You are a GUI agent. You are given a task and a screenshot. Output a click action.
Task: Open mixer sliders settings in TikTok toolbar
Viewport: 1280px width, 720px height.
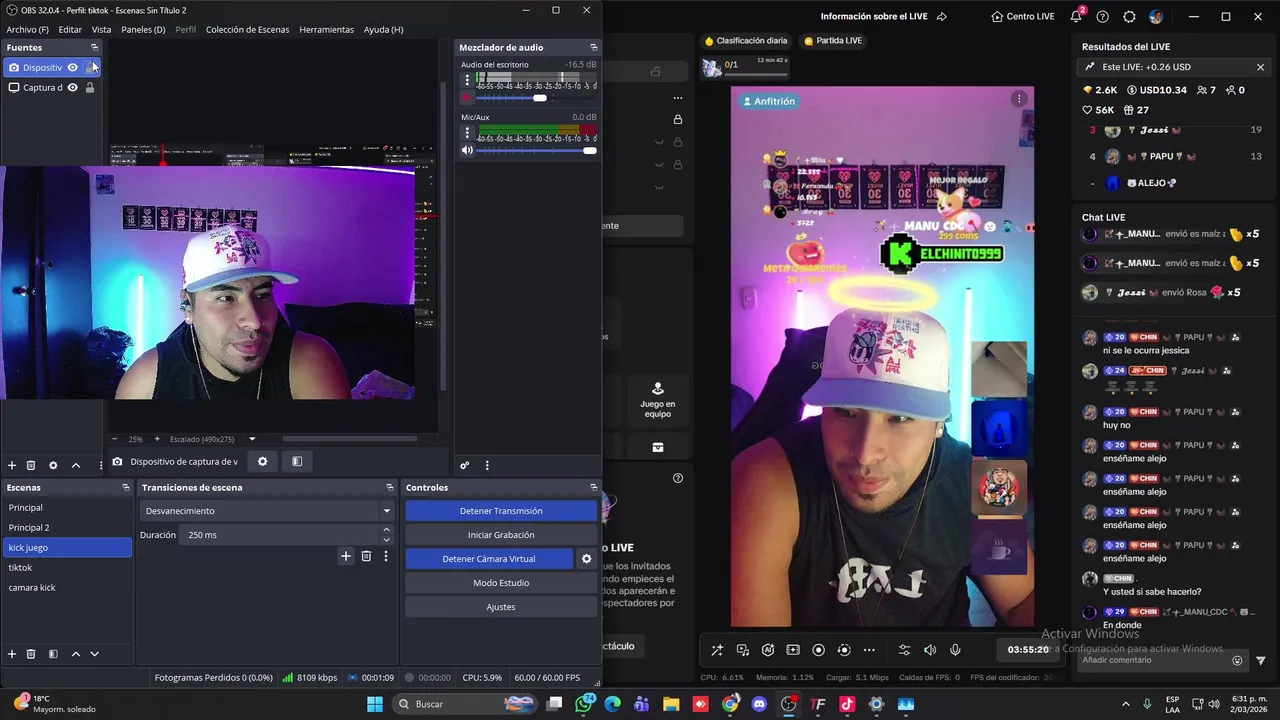[x=905, y=650]
